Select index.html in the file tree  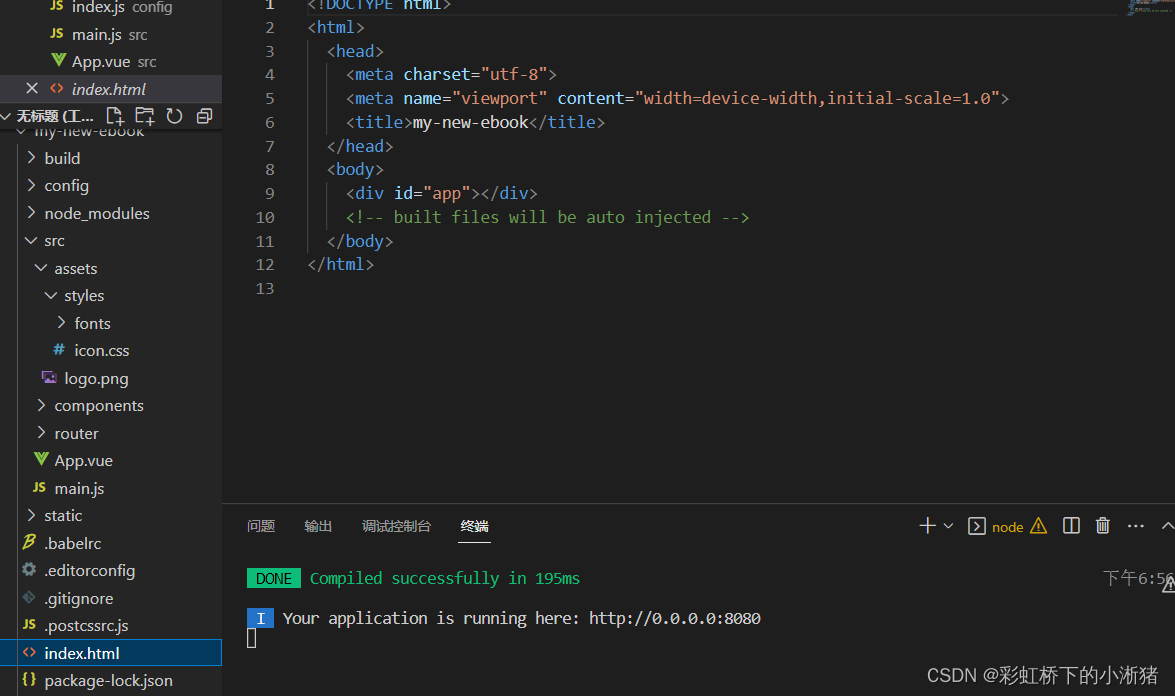pyautogui.click(x=111, y=653)
